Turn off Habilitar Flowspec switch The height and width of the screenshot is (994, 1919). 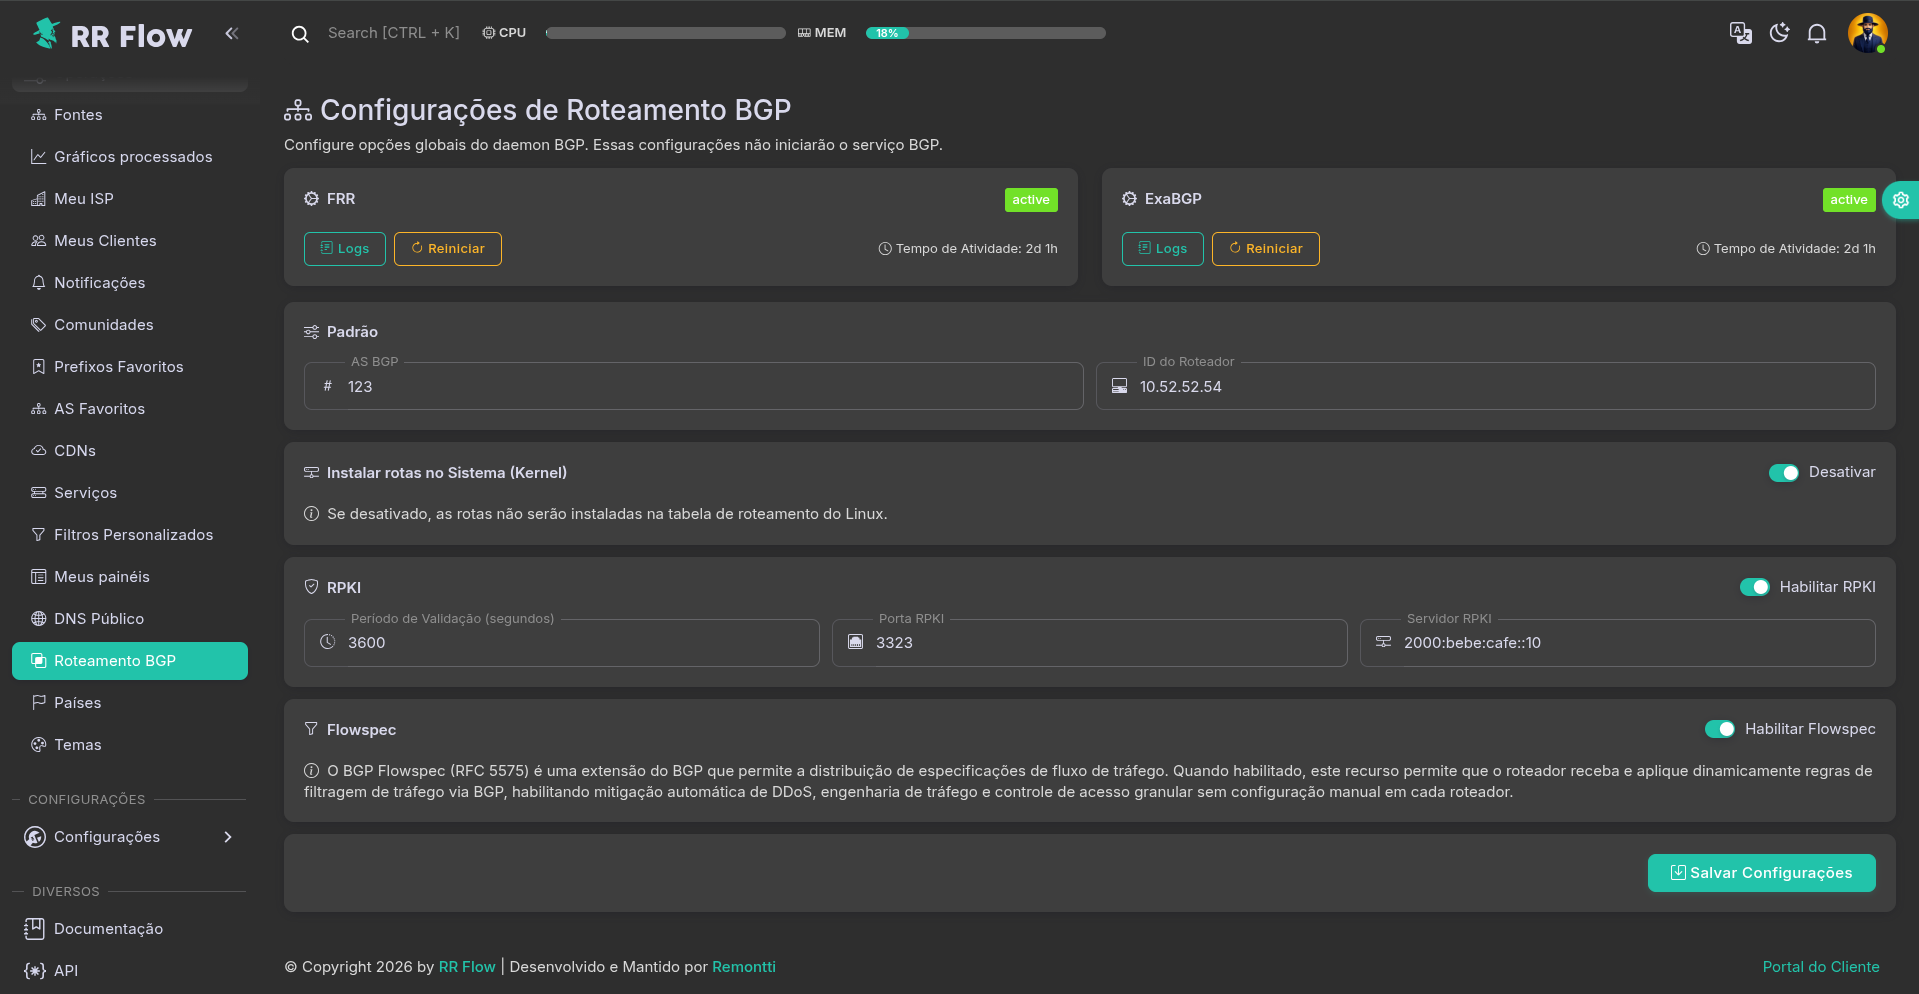[x=1719, y=729]
